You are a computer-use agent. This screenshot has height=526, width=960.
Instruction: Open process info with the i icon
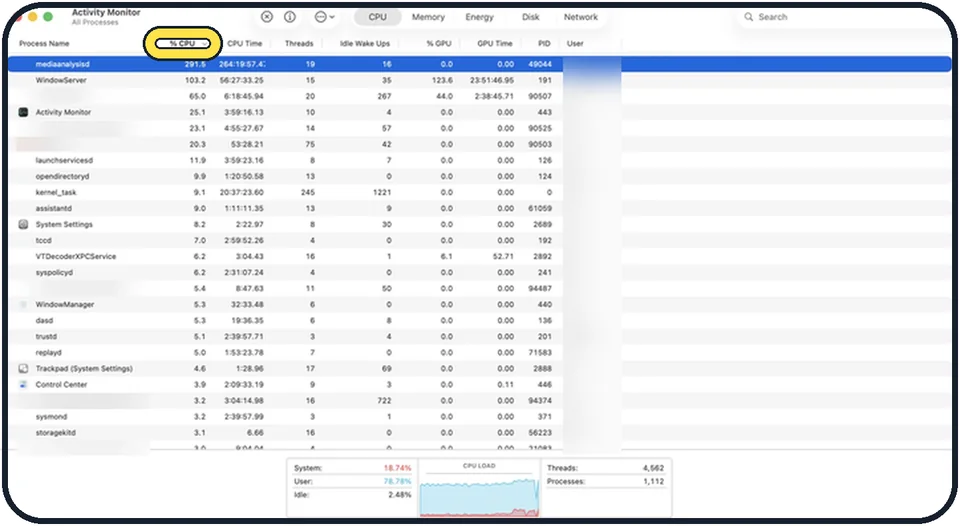[x=290, y=17]
